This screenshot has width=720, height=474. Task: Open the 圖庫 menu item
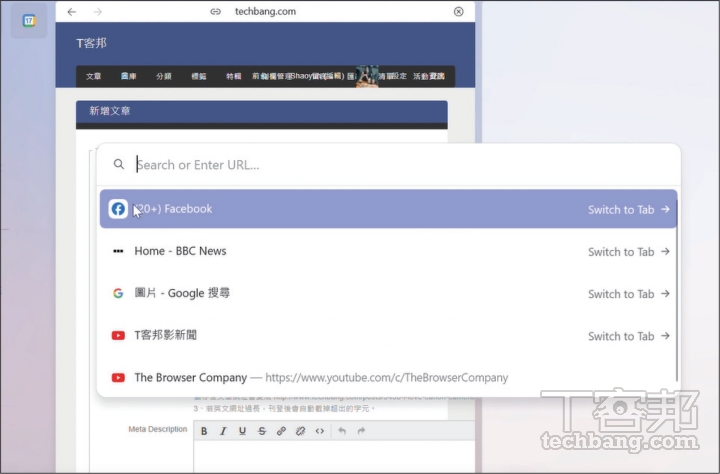click(129, 76)
